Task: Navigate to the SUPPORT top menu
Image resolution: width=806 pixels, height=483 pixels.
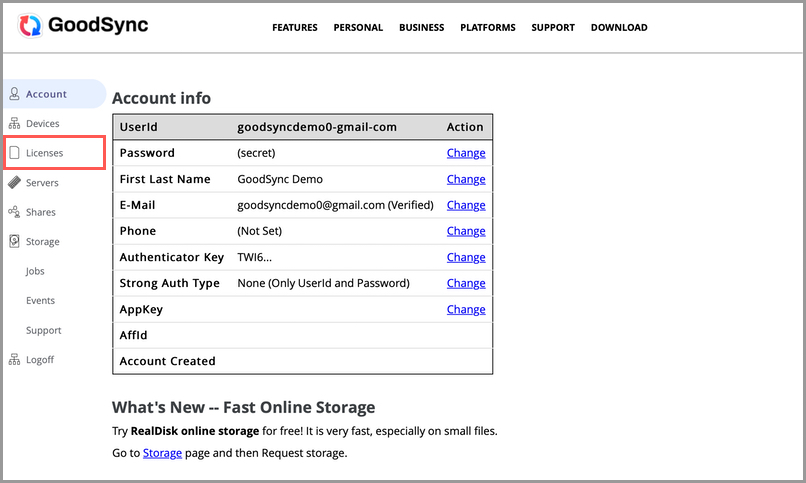Action: pyautogui.click(x=553, y=28)
